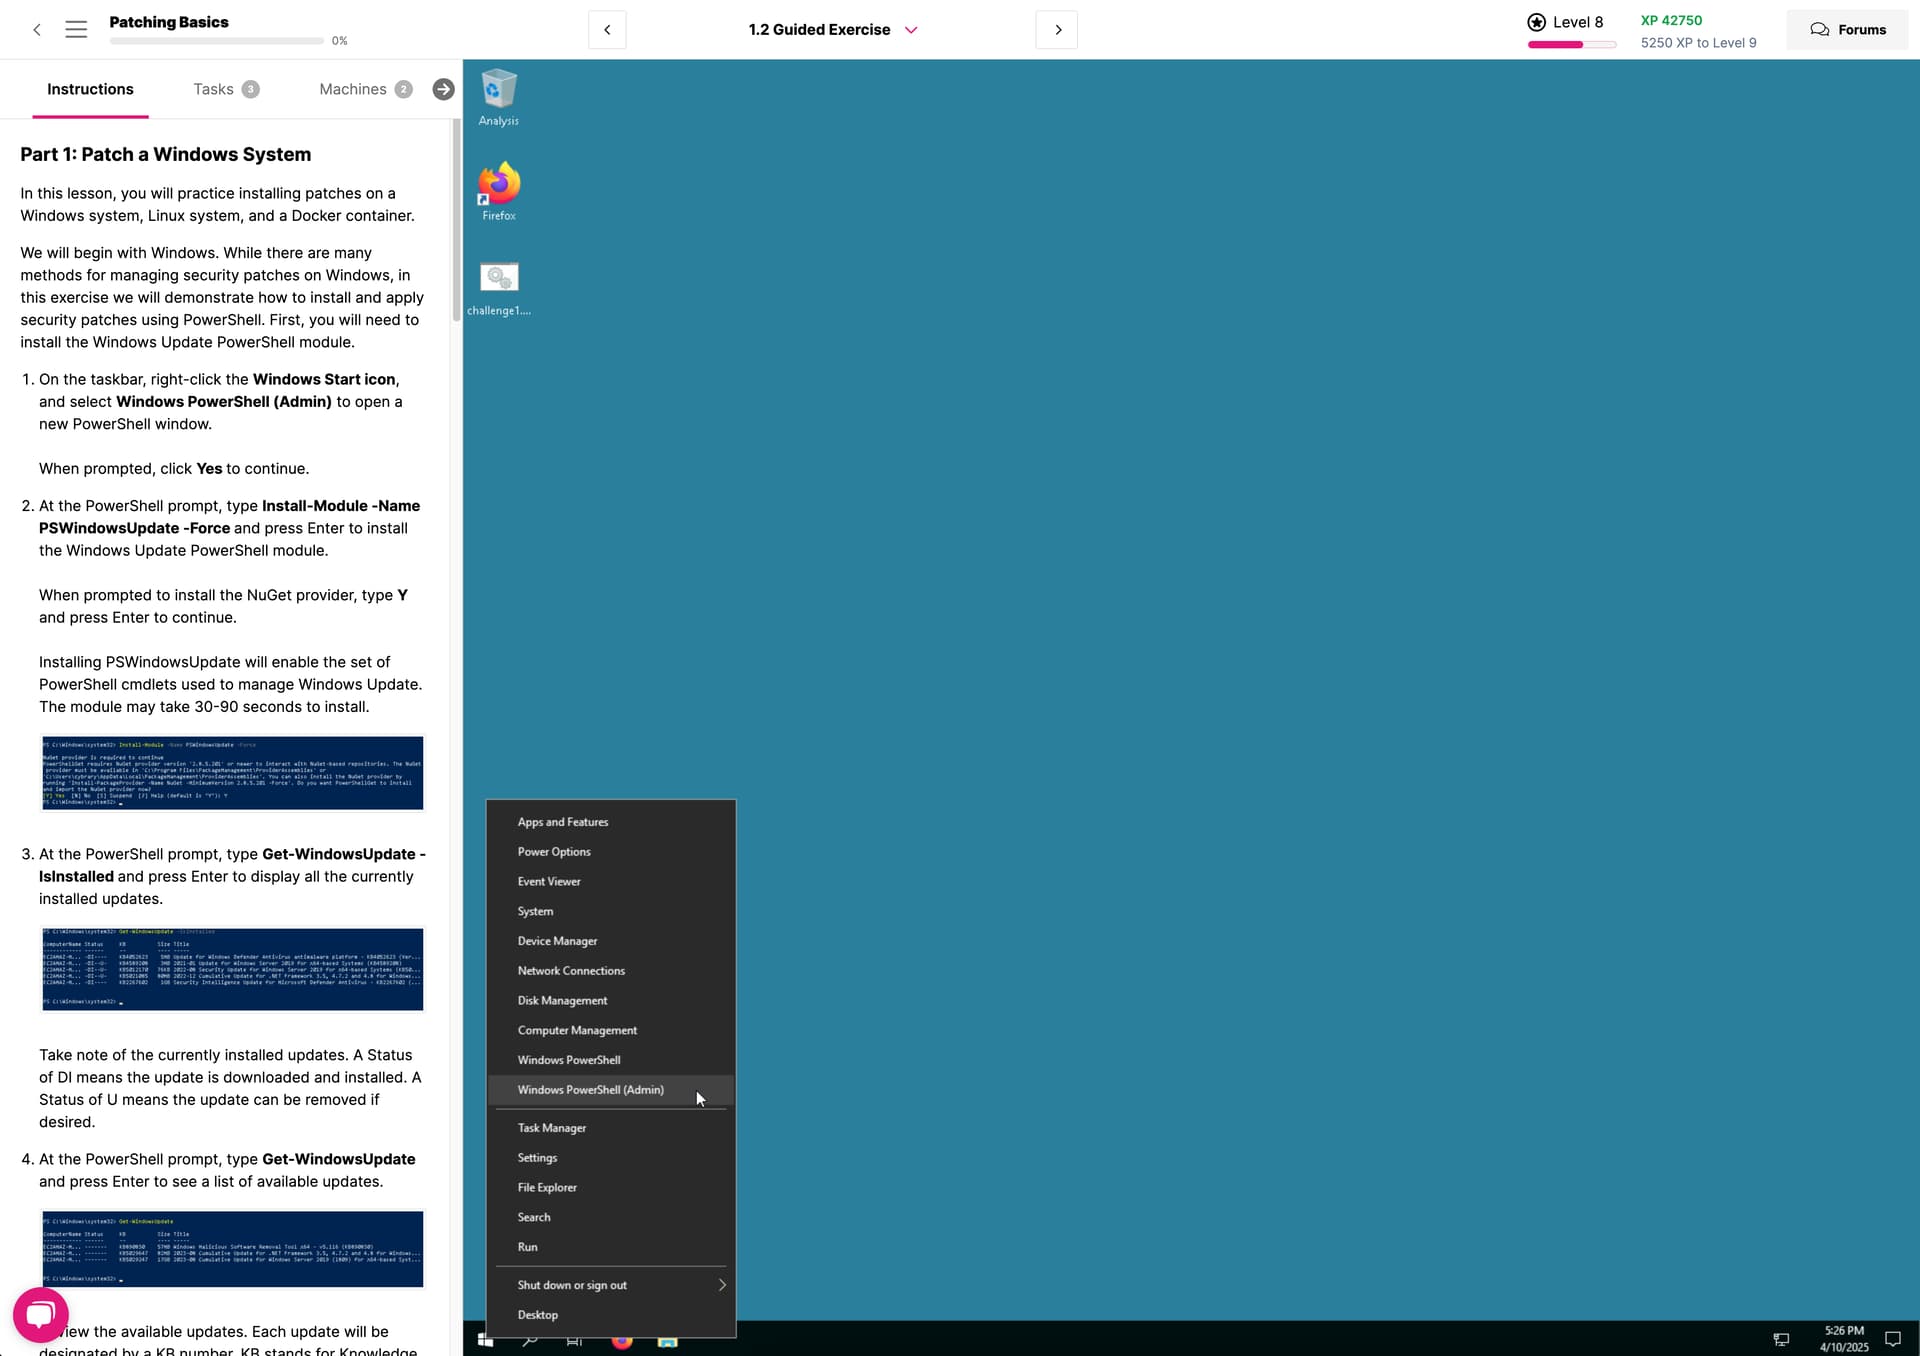Open the Forums button

[x=1847, y=30]
